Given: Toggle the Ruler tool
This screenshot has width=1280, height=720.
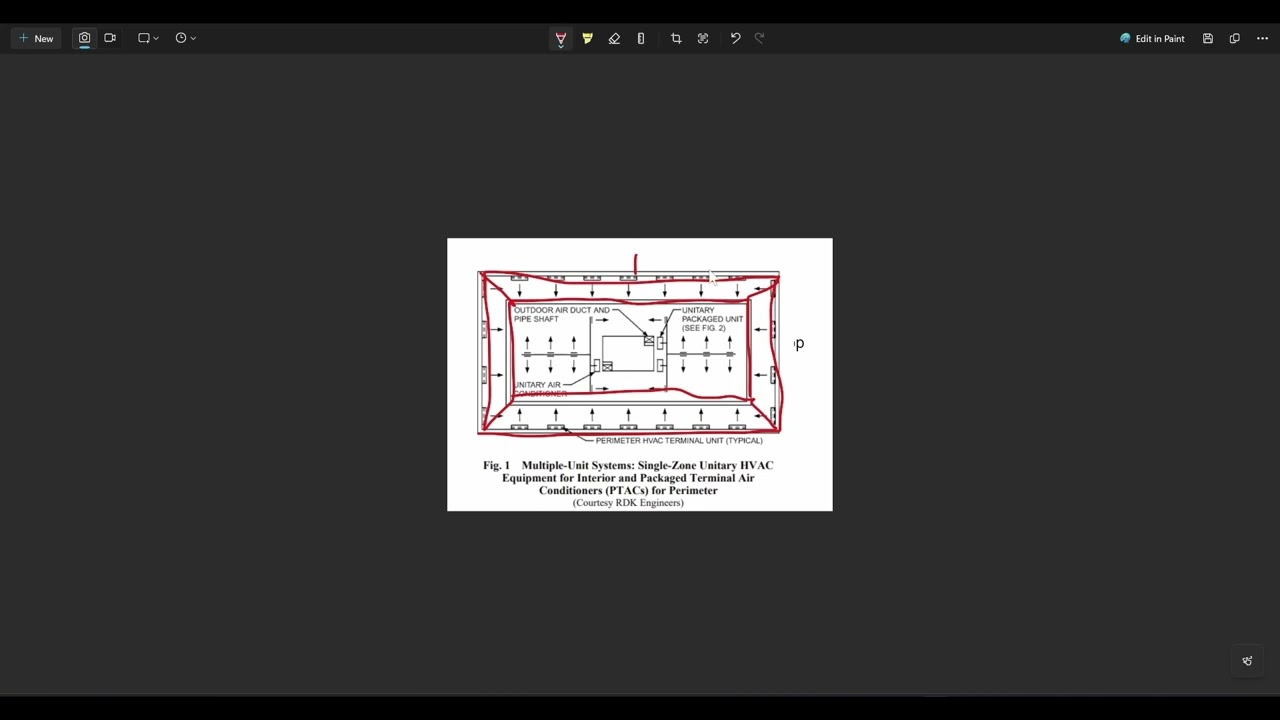Looking at the screenshot, I should tap(641, 38).
